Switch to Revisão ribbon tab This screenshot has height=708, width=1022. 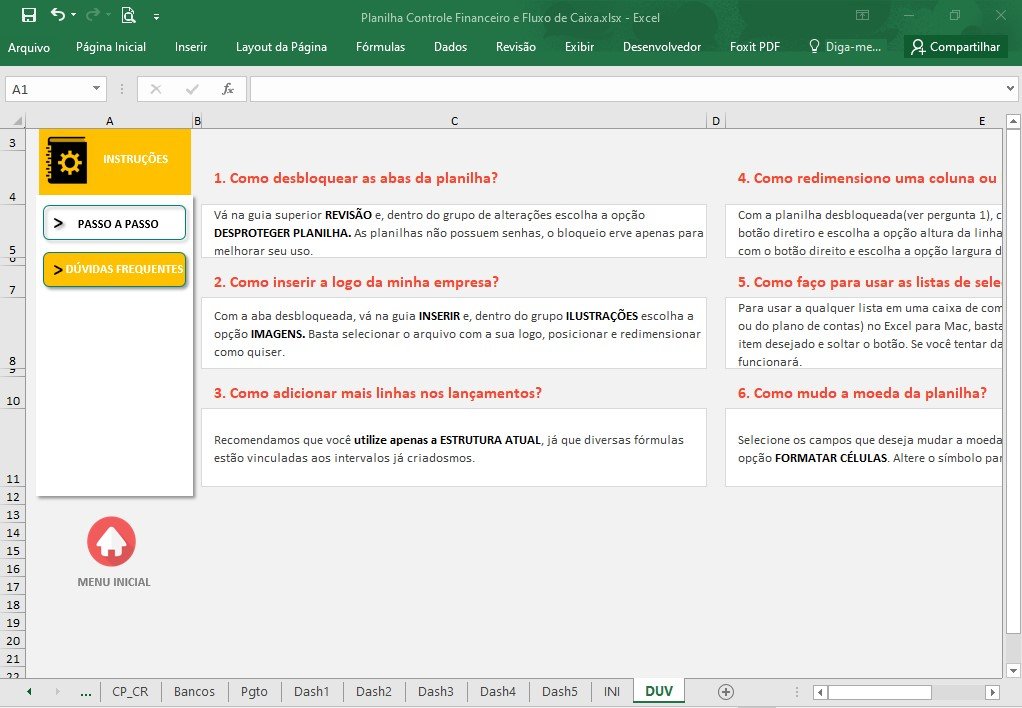point(516,47)
